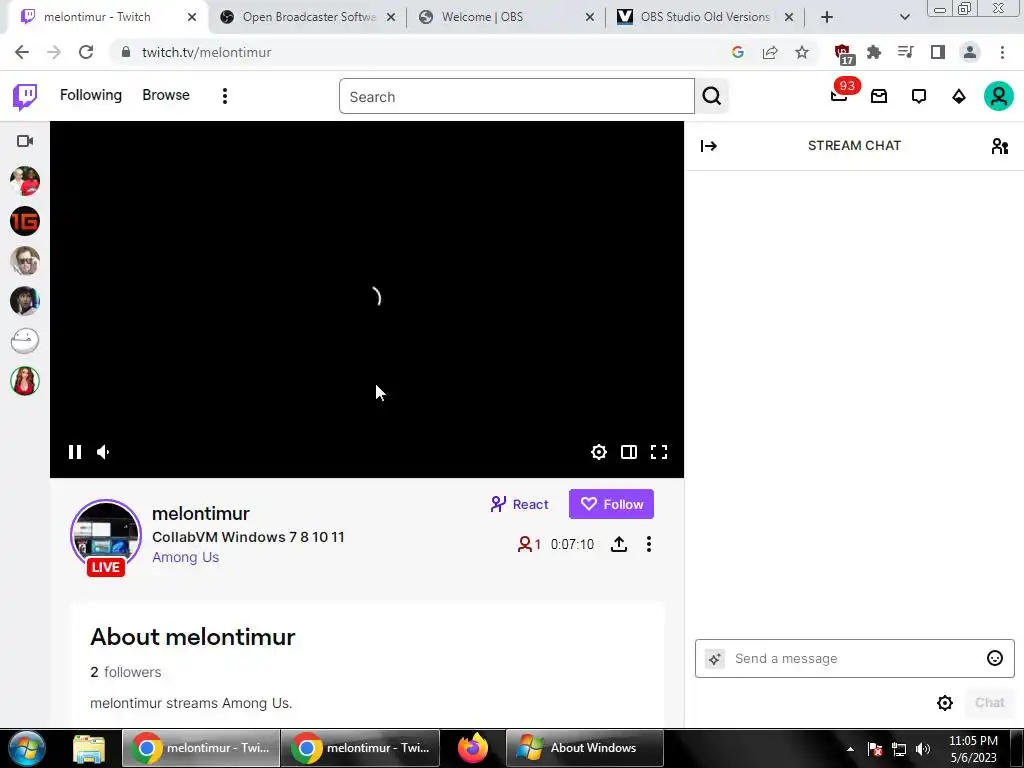The image size is (1024, 768).
Task: Open Windows Explorer from the taskbar
Action: (x=88, y=749)
